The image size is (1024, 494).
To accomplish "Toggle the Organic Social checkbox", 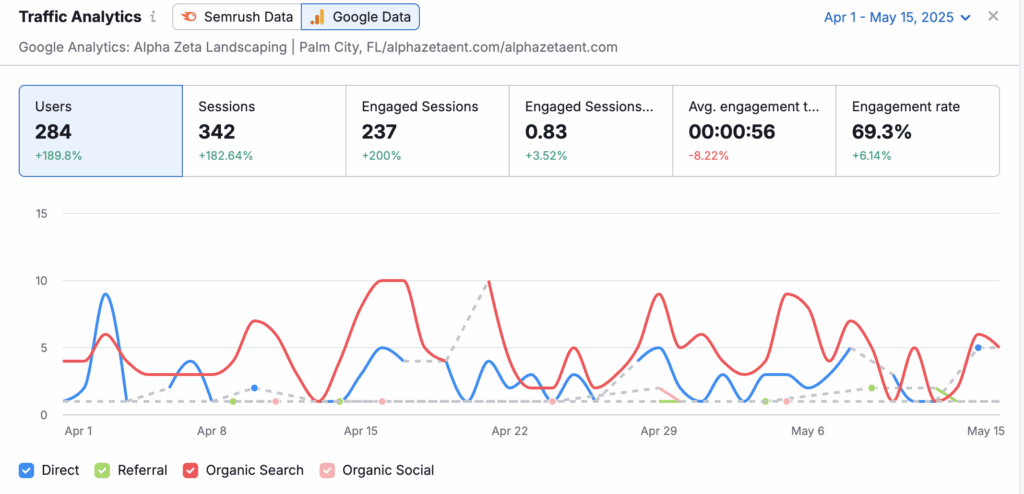I will pyautogui.click(x=326, y=470).
